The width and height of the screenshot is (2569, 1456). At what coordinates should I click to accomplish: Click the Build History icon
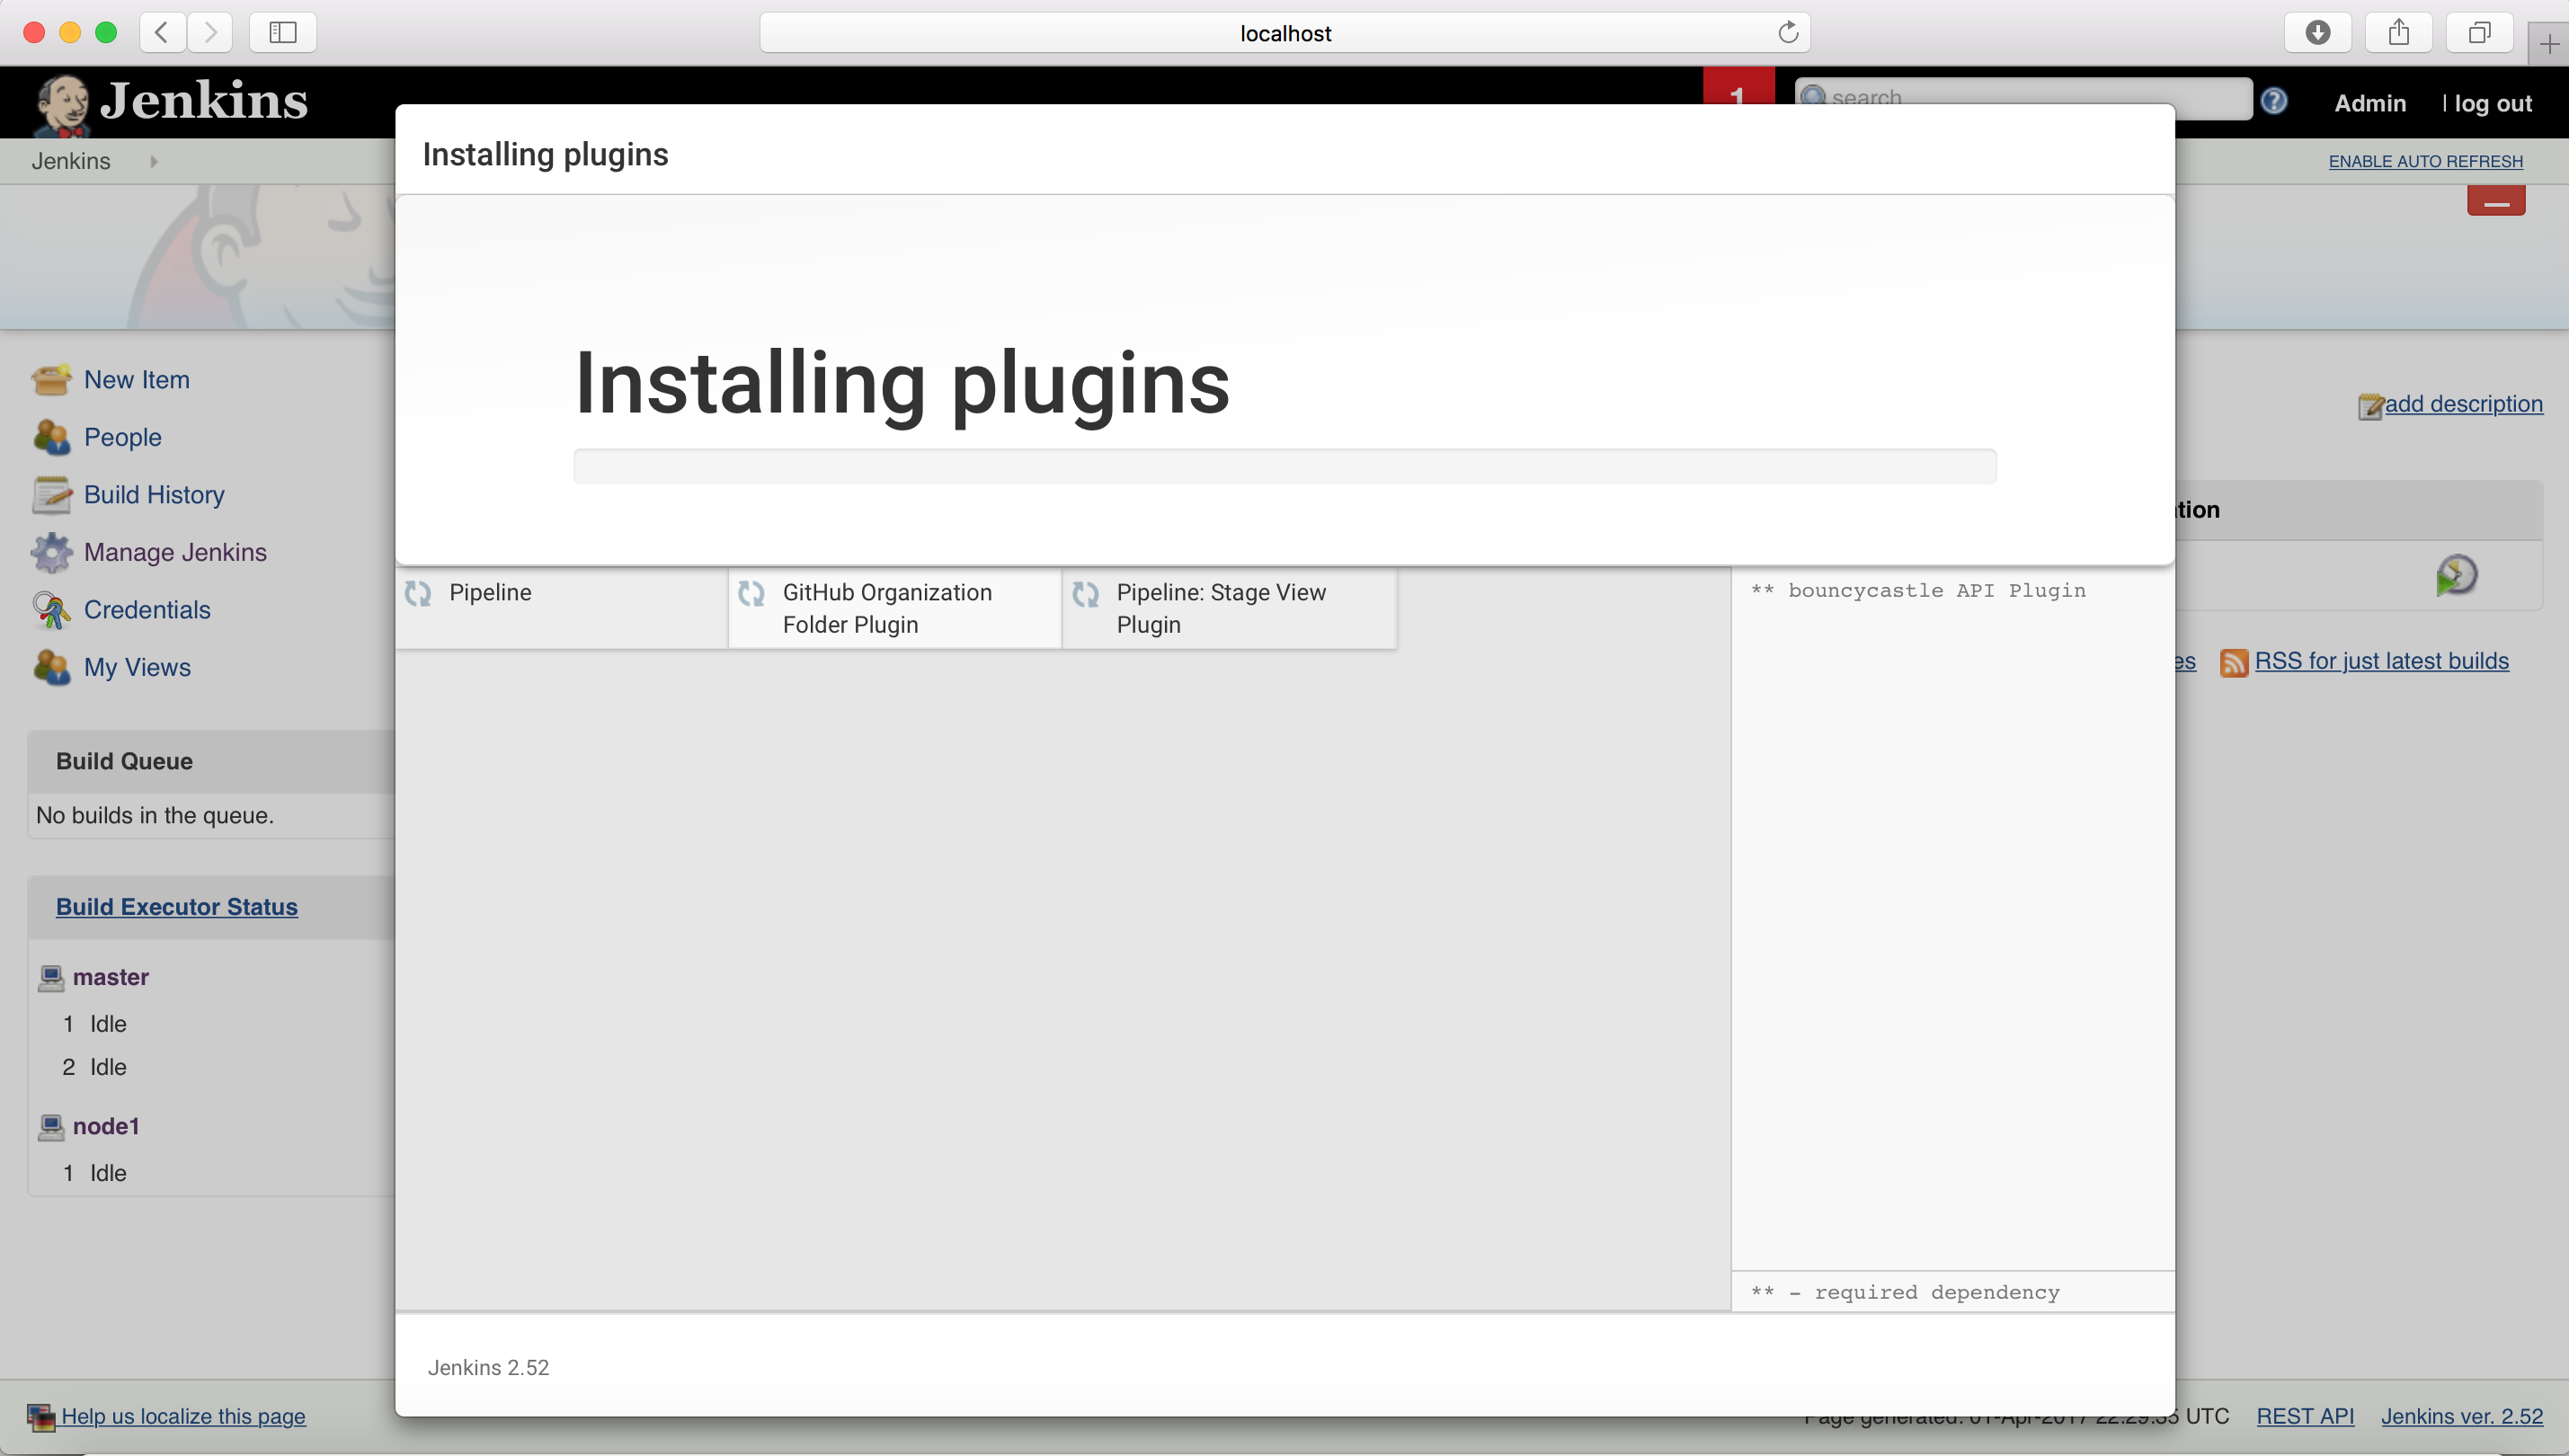(51, 494)
